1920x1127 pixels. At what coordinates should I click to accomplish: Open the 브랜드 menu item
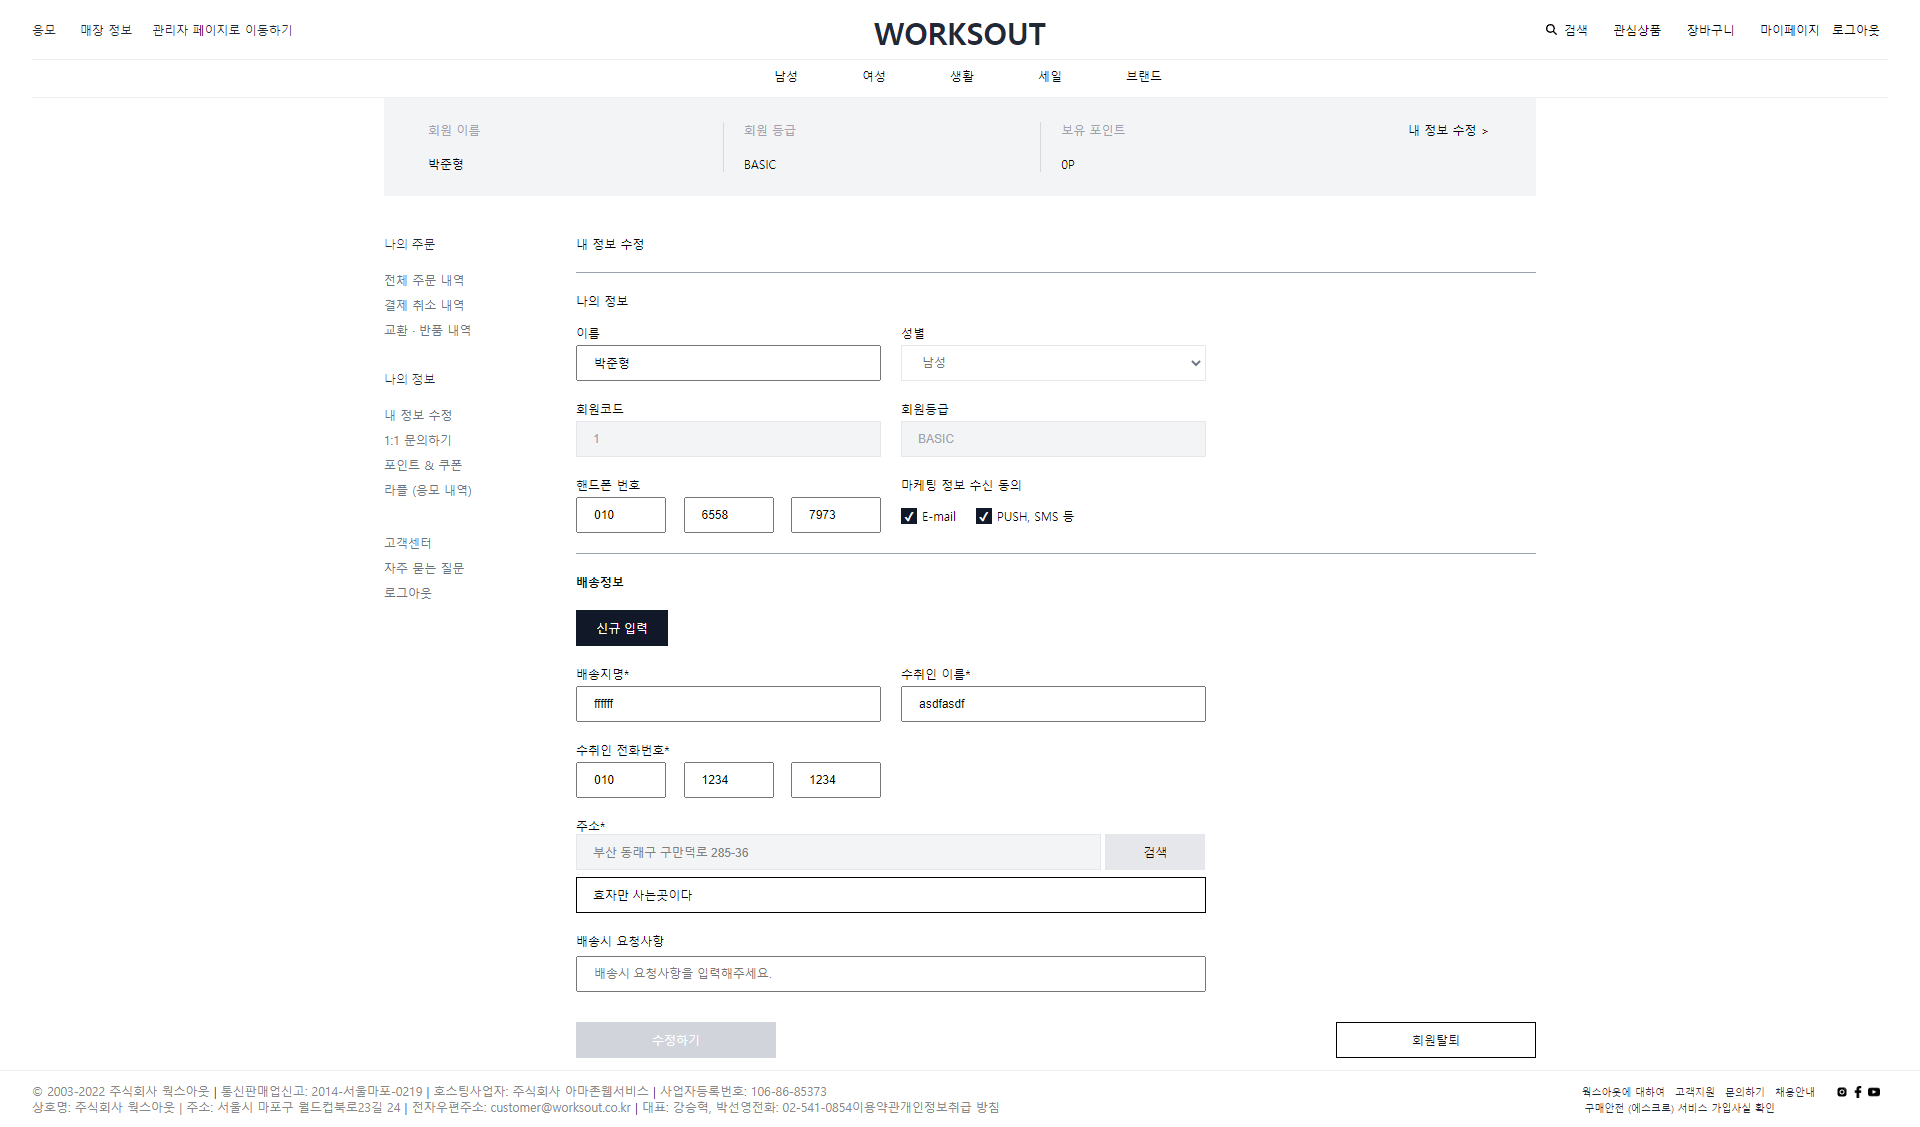1142,76
